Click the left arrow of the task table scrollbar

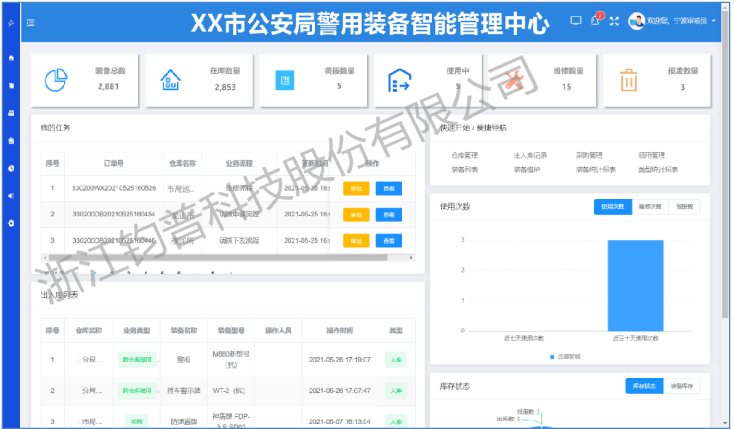45,258
